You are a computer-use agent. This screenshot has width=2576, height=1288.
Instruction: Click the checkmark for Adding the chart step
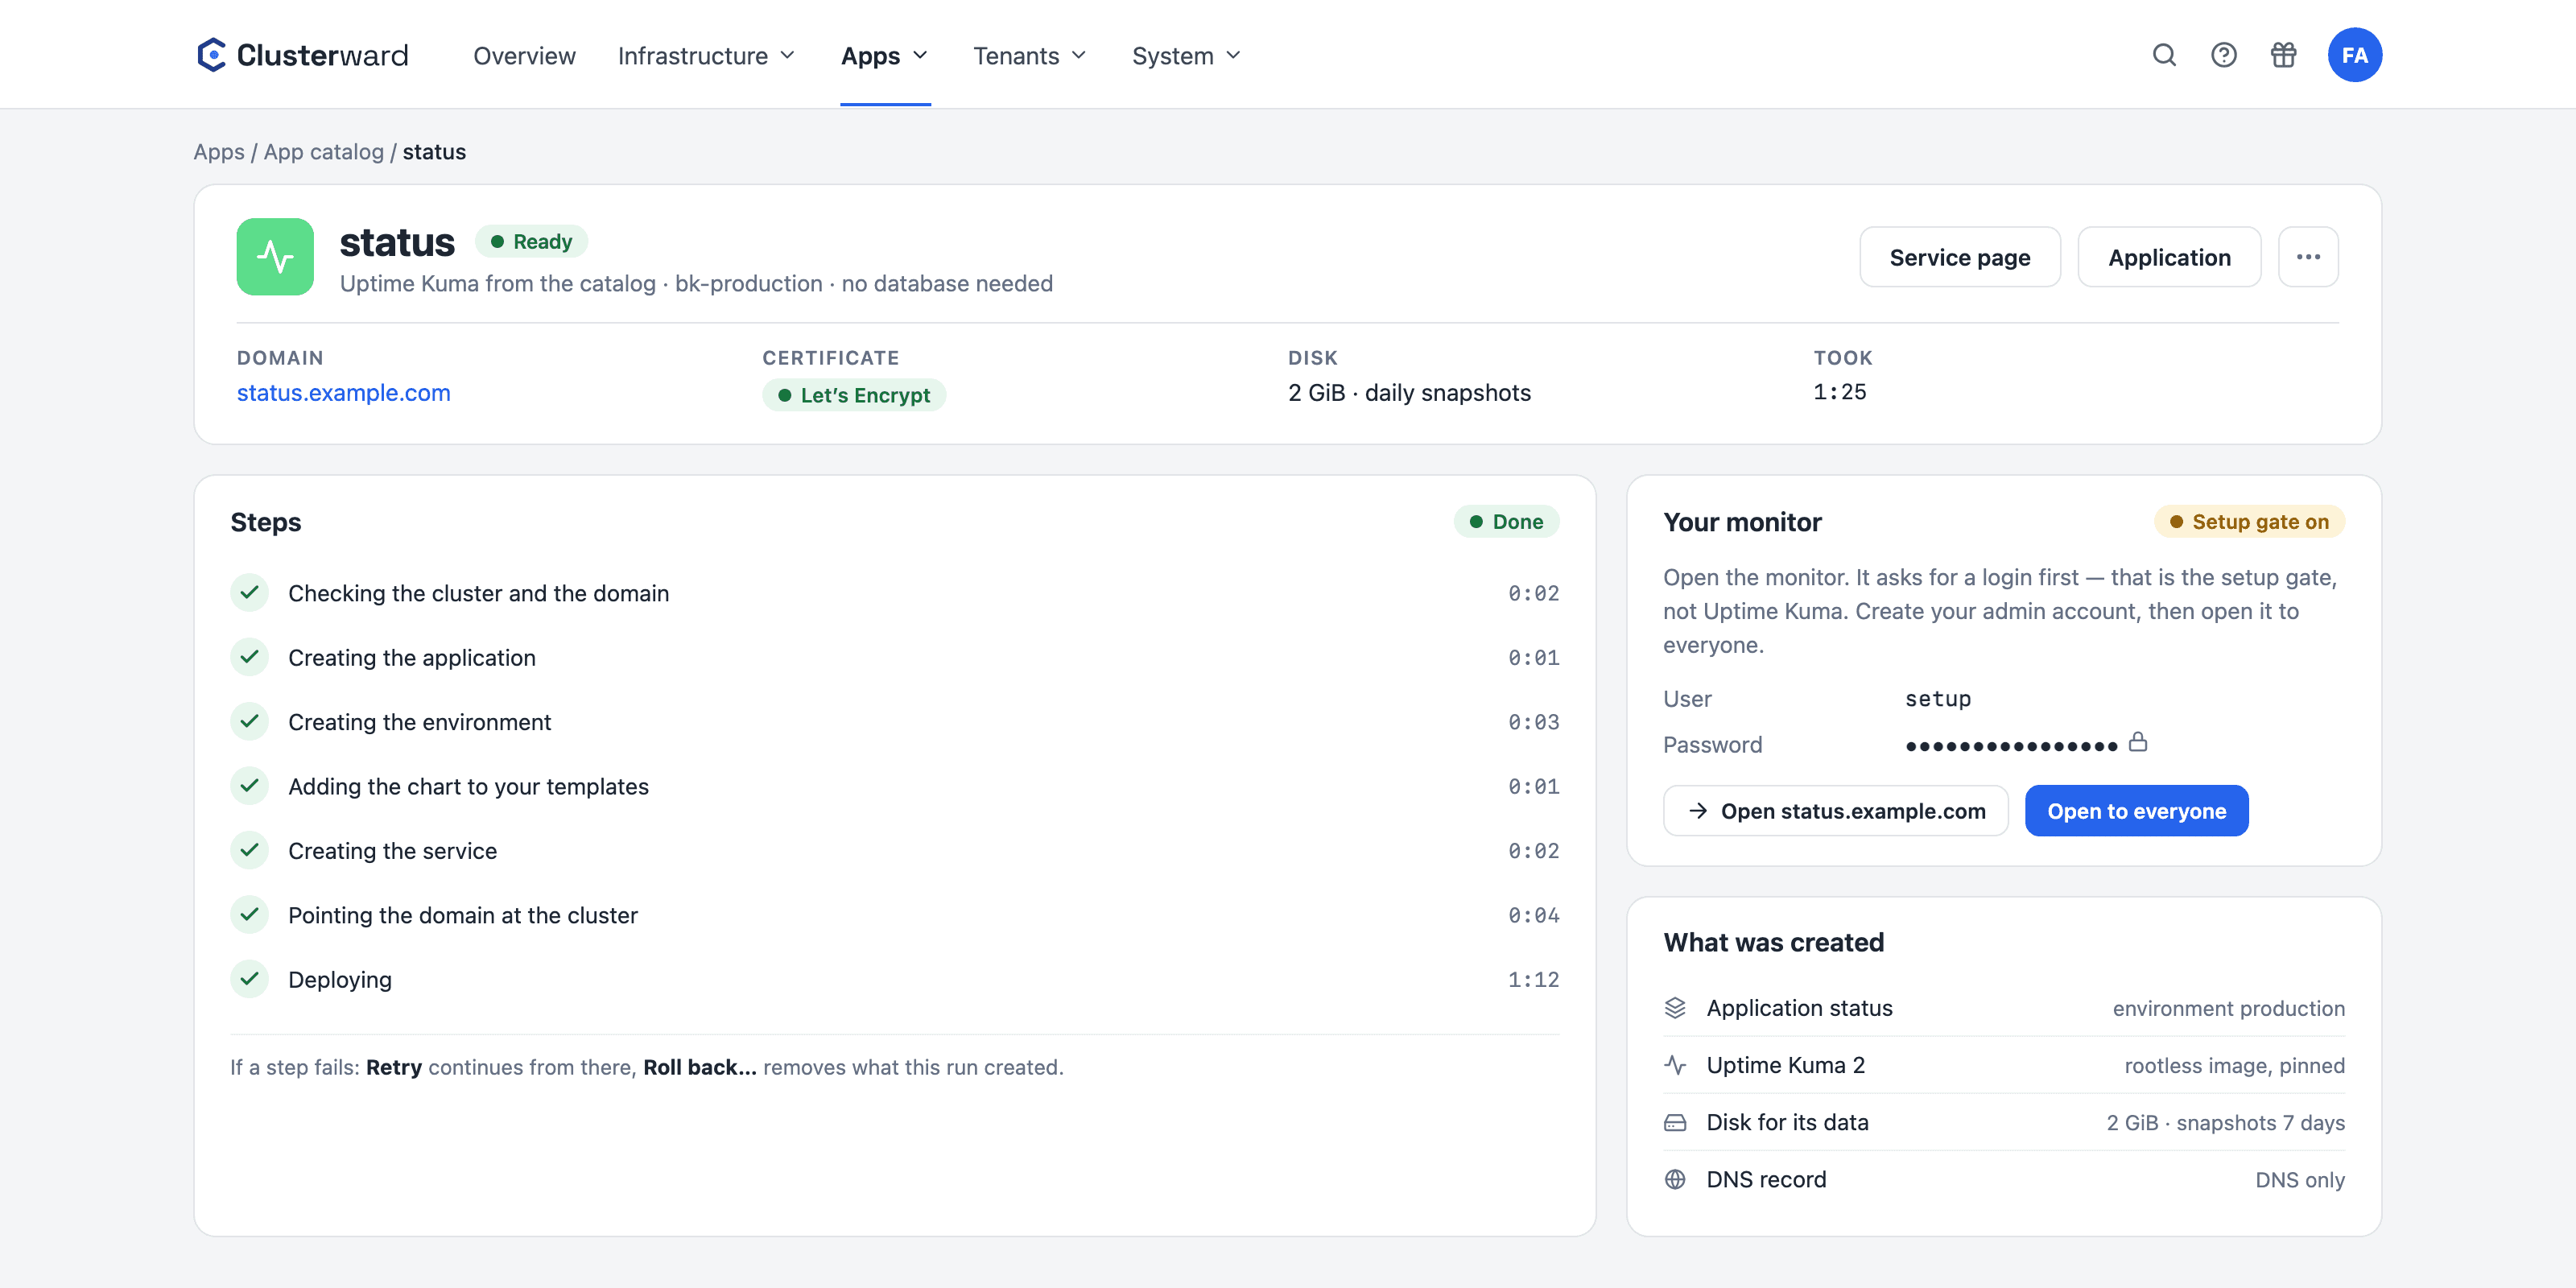coord(250,786)
